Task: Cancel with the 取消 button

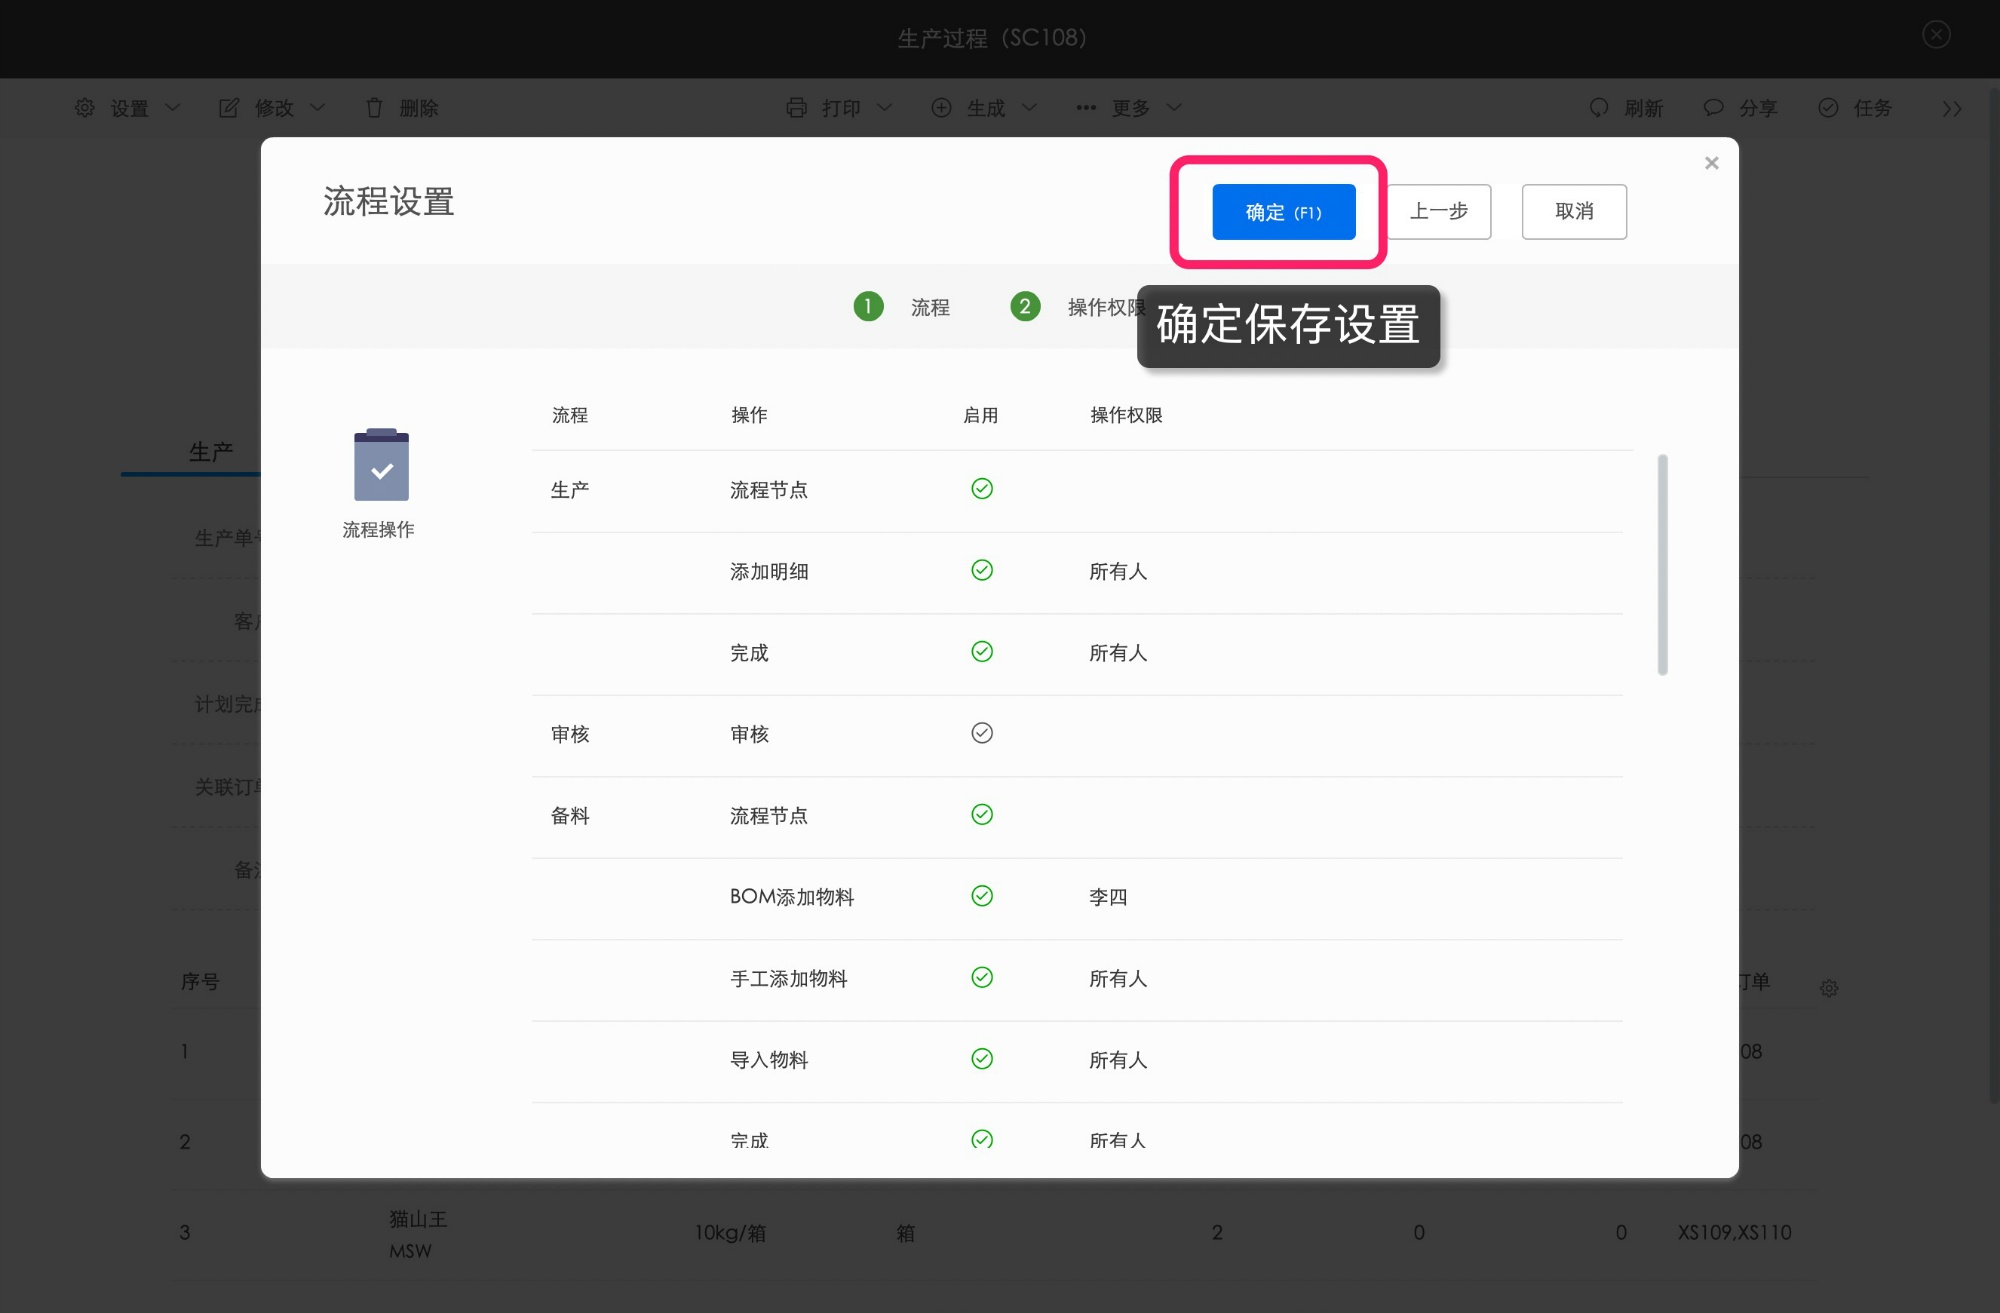Action: [x=1574, y=212]
